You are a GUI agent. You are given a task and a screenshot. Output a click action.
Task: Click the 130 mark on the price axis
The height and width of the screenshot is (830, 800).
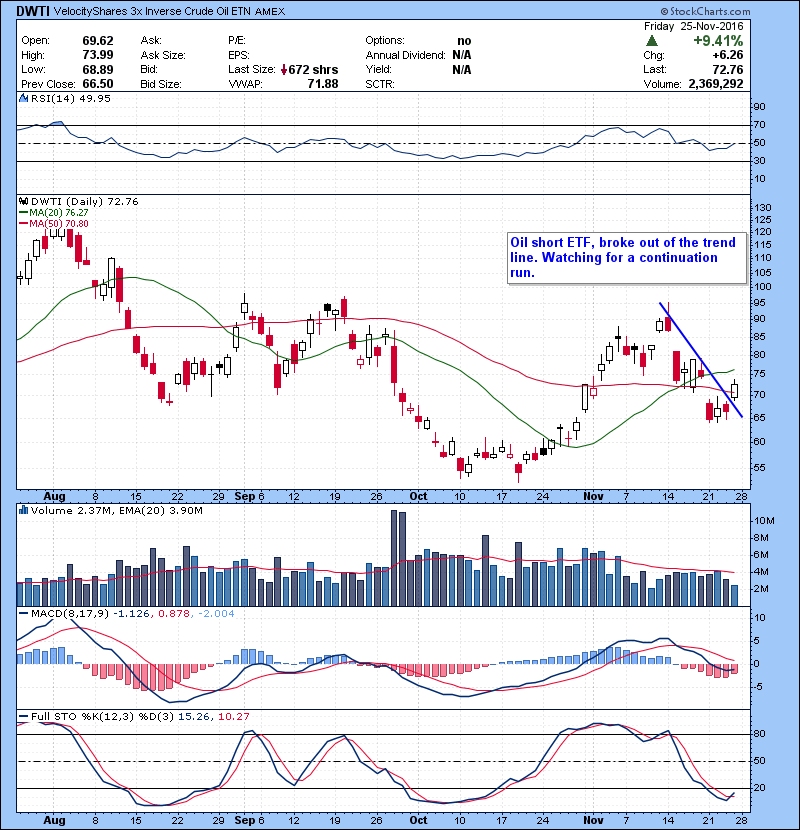(762, 208)
